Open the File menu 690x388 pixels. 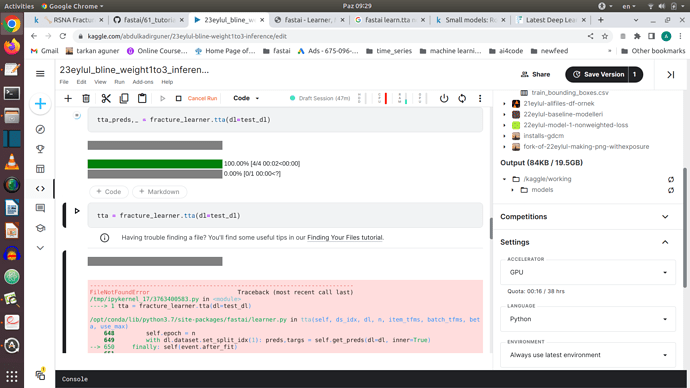pyautogui.click(x=64, y=82)
